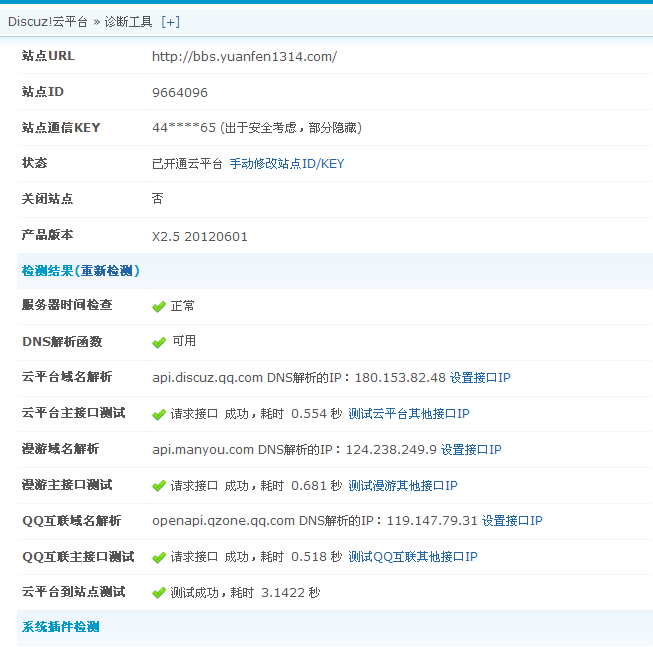Click the site URL http://bbs.yuanfen1314.com/

point(244,56)
